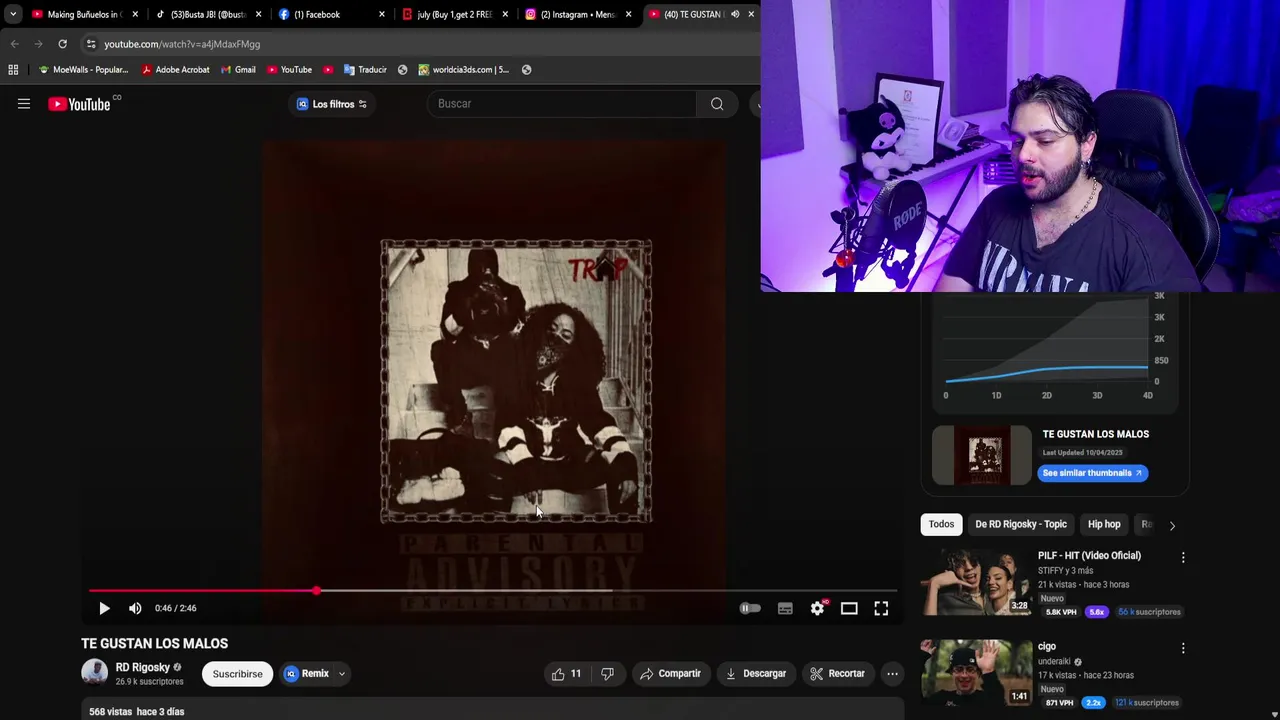Click See similar thumbnails link
Viewport: 1280px width, 720px height.
coord(1092,473)
